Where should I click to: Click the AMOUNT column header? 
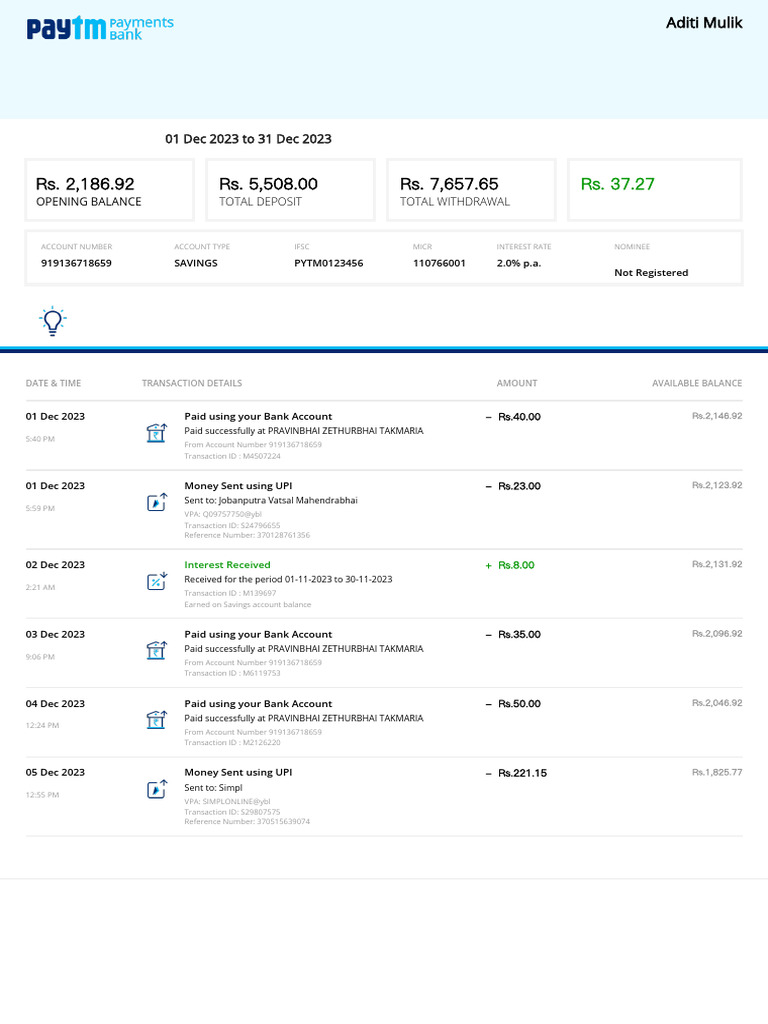pyautogui.click(x=517, y=383)
